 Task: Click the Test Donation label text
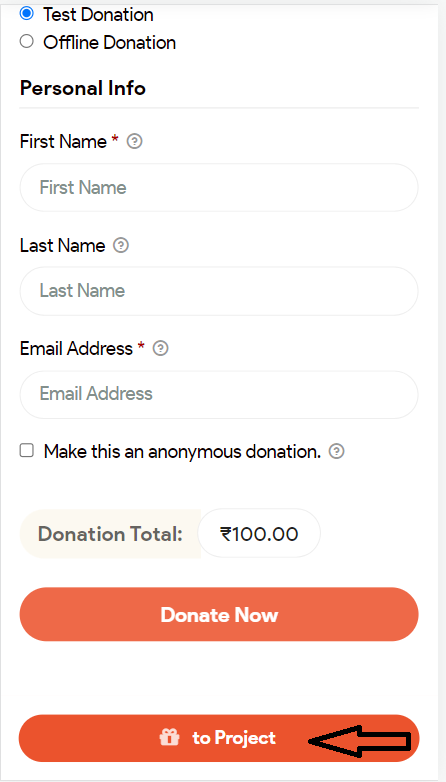tap(98, 15)
